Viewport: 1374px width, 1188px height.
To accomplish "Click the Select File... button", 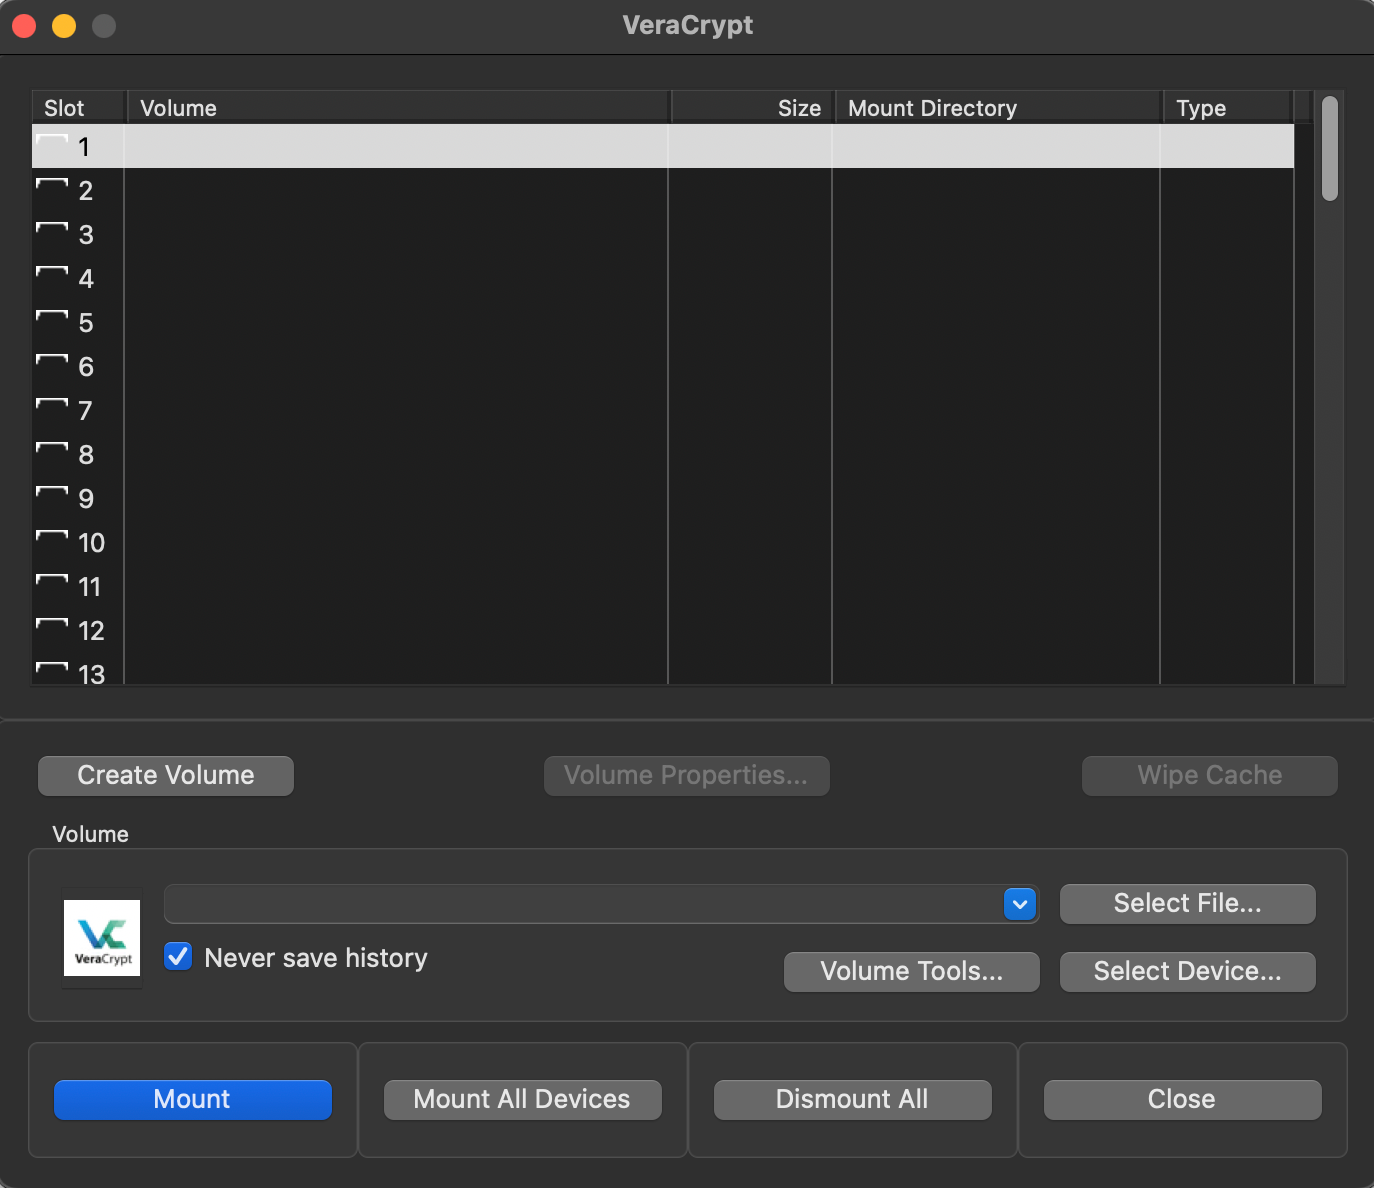I will pyautogui.click(x=1187, y=904).
